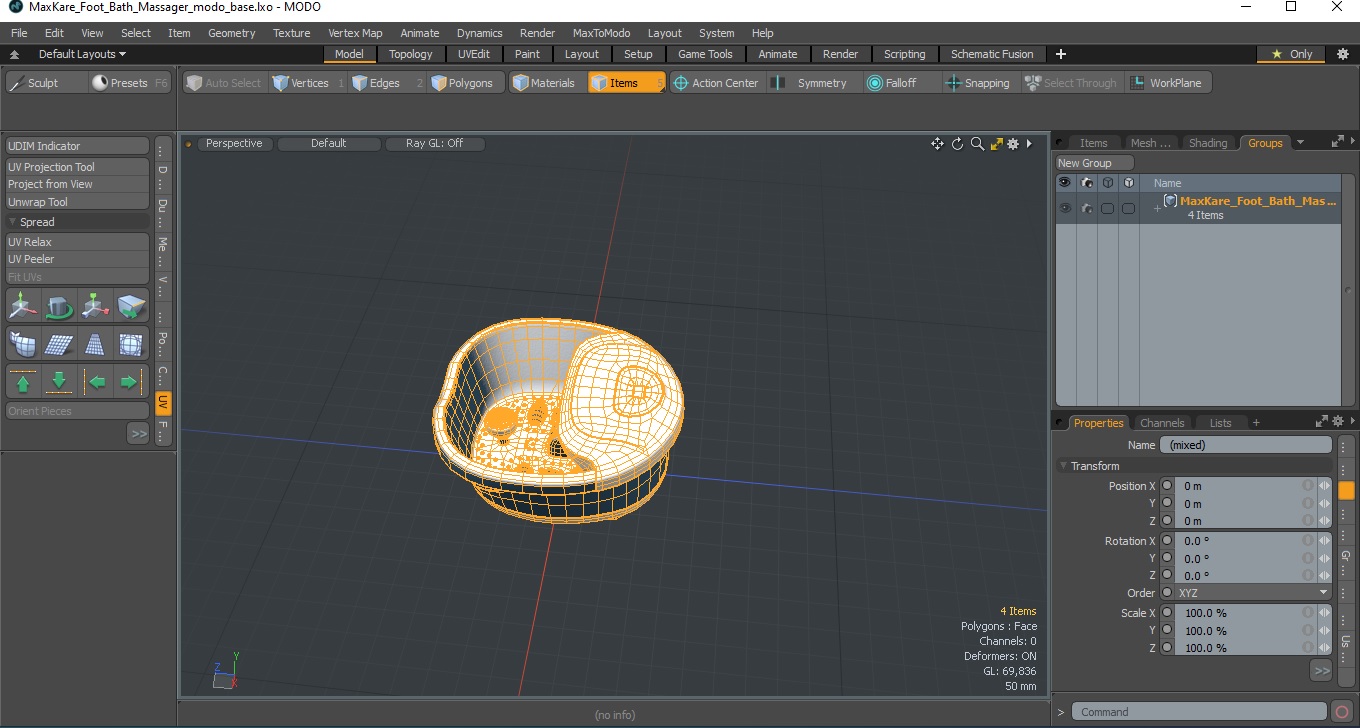Click the viewport rotate icon

957,144
